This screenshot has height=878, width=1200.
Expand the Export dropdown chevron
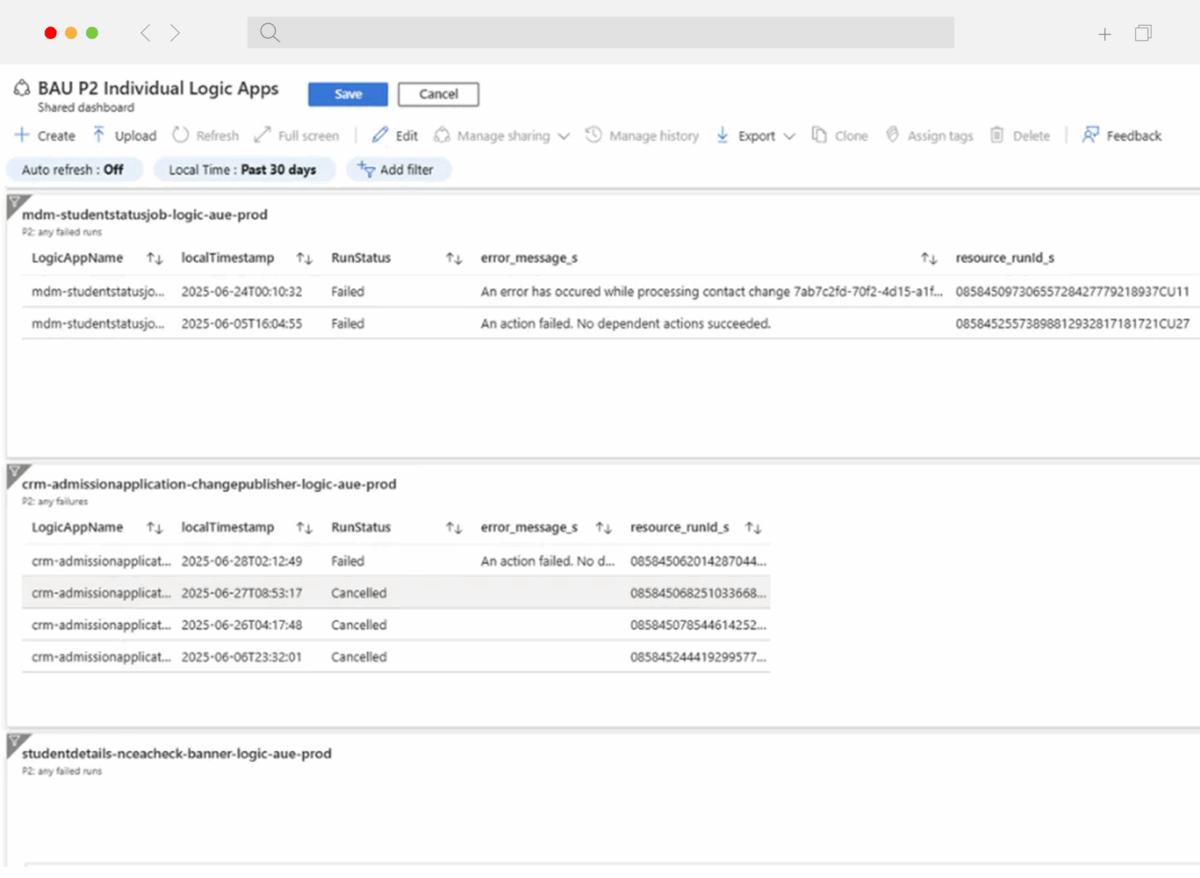(x=790, y=136)
